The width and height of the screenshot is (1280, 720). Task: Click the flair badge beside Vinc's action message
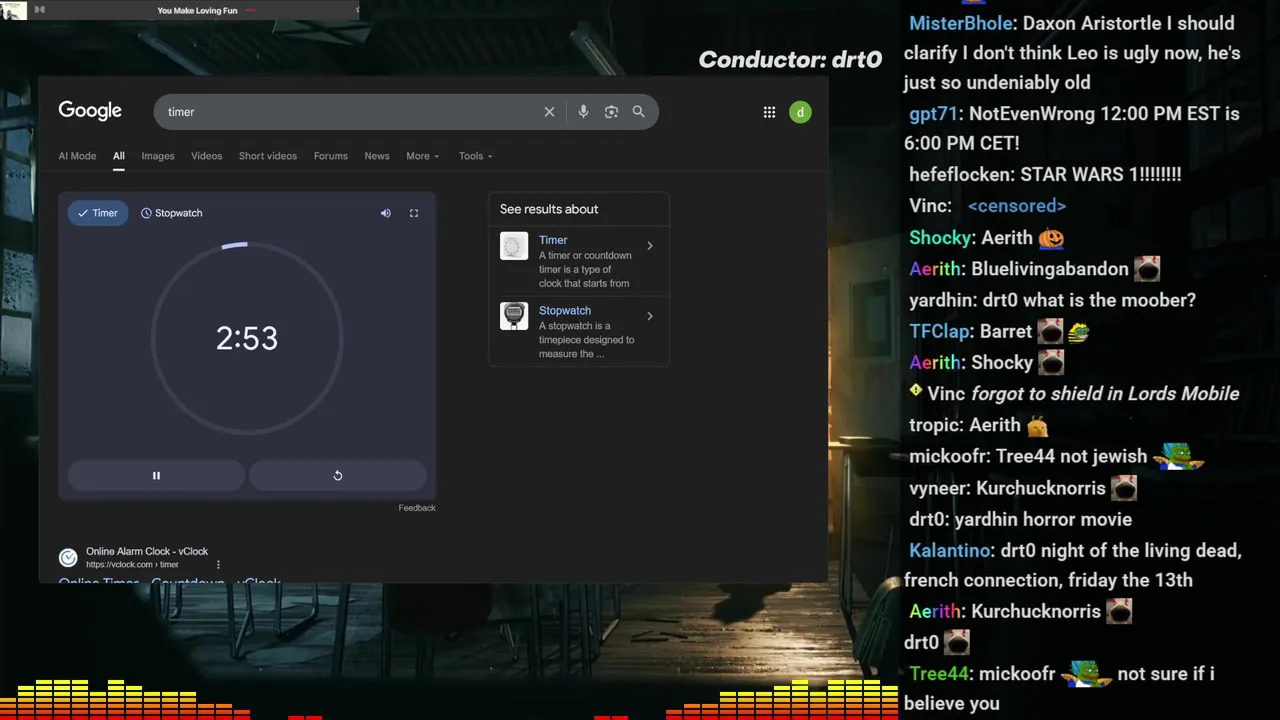tap(915, 391)
